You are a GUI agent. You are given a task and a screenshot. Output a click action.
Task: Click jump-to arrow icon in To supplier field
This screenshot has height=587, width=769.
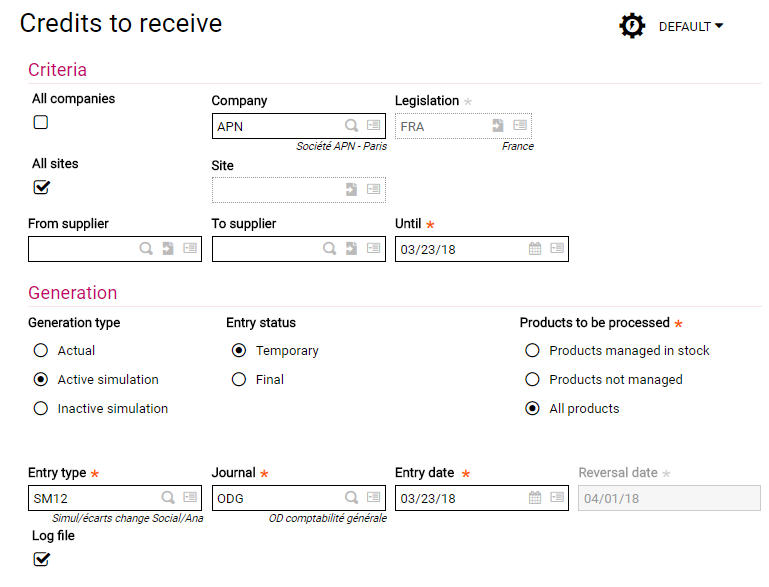coord(352,249)
